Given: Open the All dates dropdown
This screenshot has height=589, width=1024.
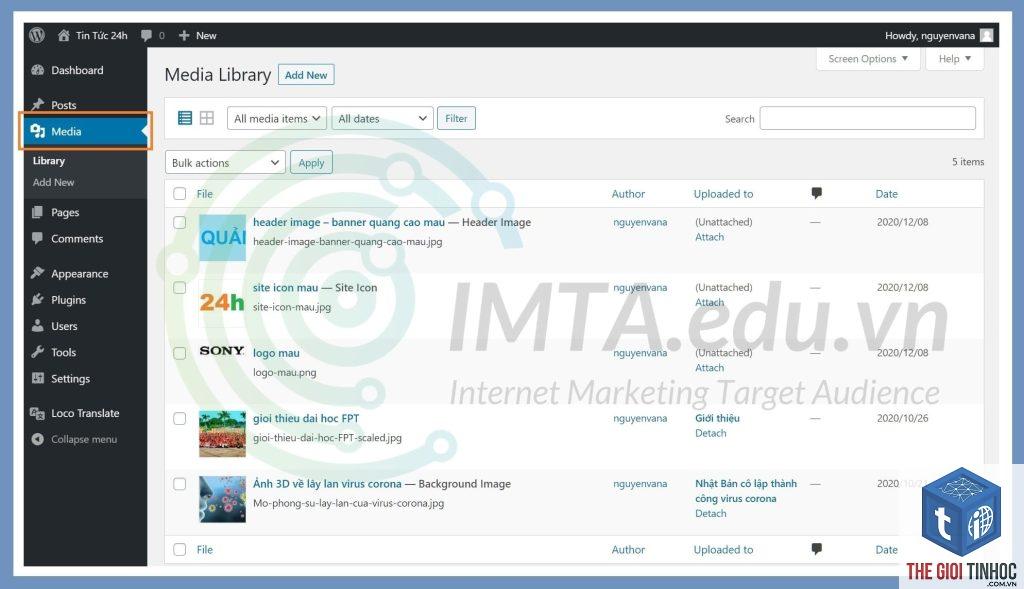Looking at the screenshot, I should (x=382, y=118).
